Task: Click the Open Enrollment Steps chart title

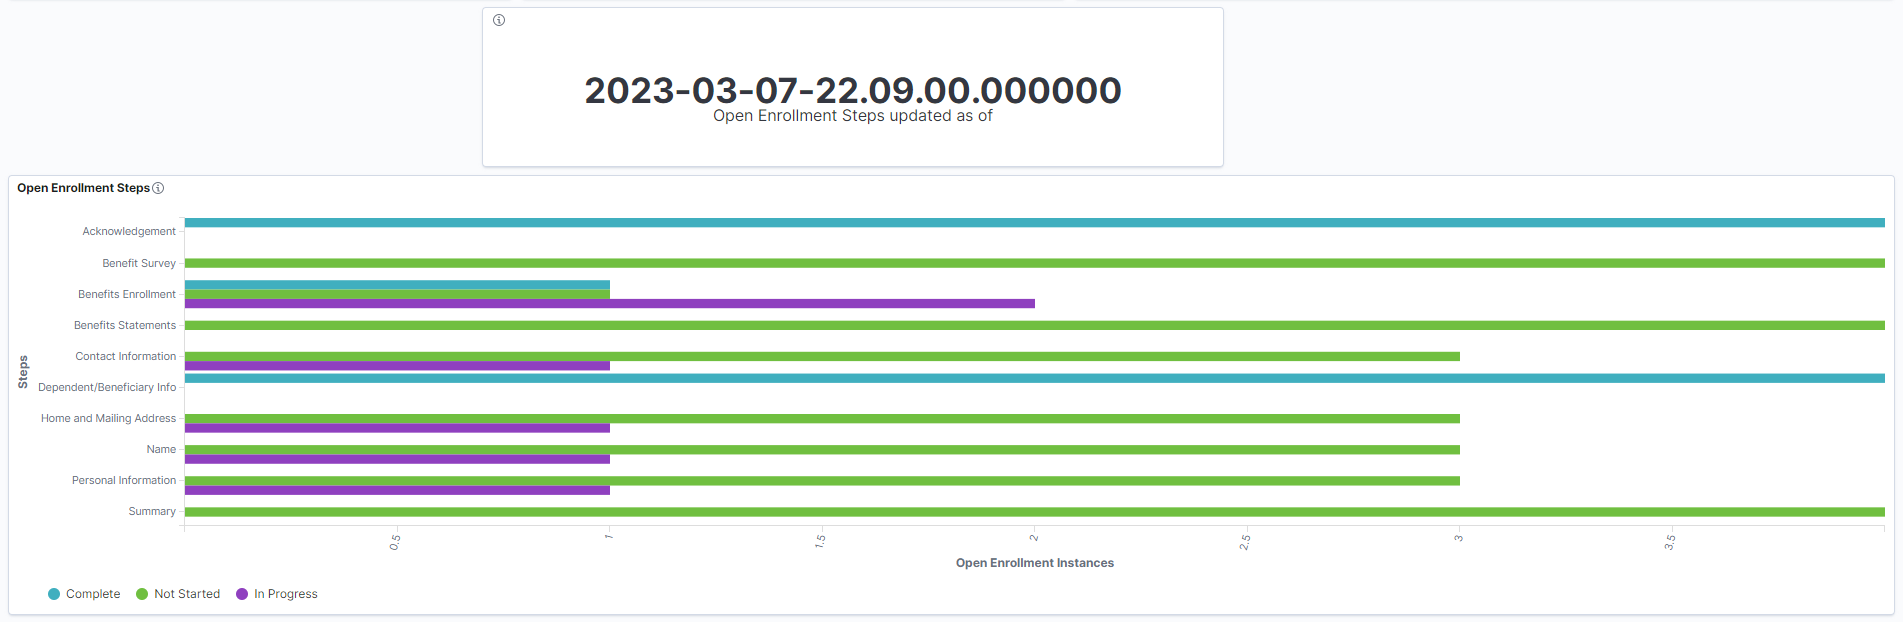Action: 83,188
